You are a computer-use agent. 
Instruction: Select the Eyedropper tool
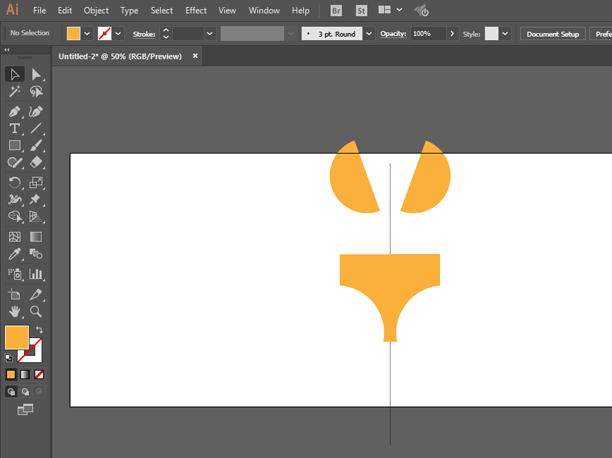(15, 256)
